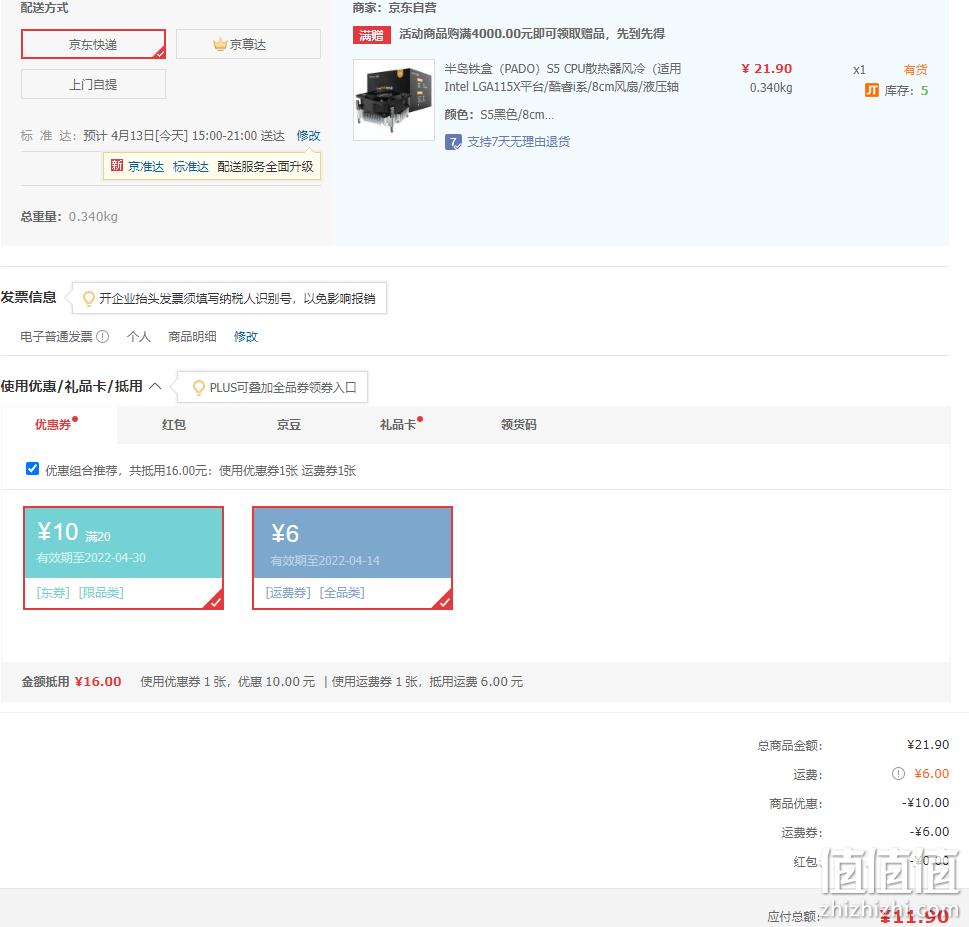
Task: Open the 半岛铁盒 S5 CPU散热器 product title
Action: click(x=562, y=77)
